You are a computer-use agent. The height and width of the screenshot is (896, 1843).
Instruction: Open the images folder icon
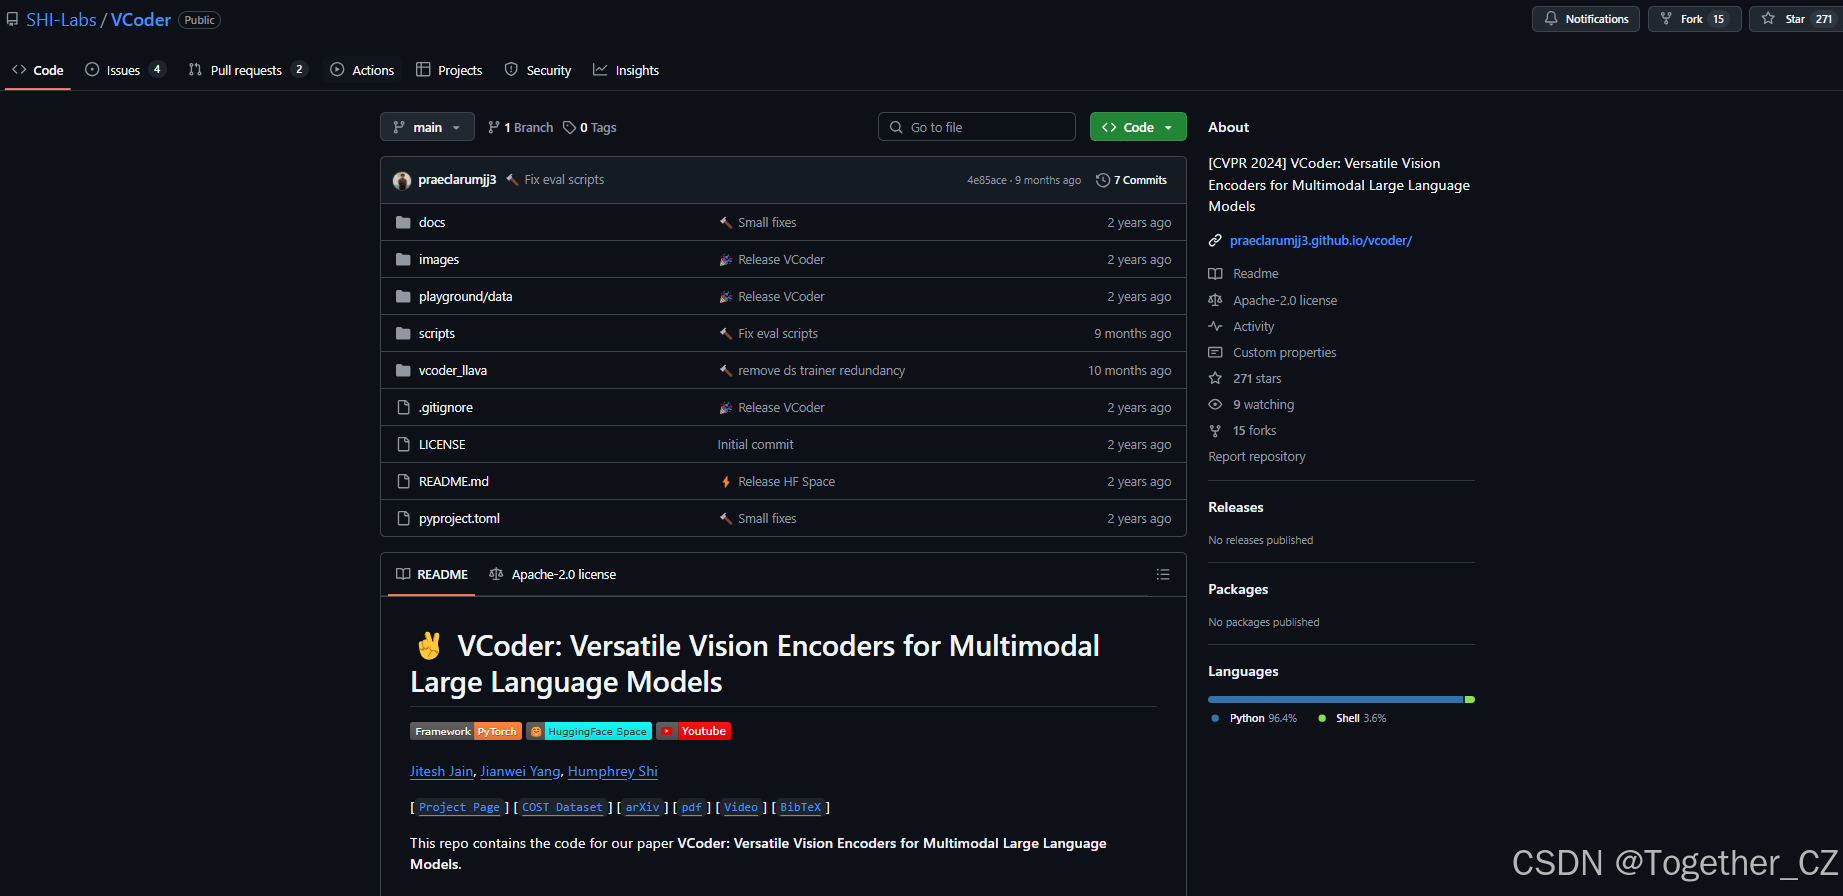click(403, 259)
